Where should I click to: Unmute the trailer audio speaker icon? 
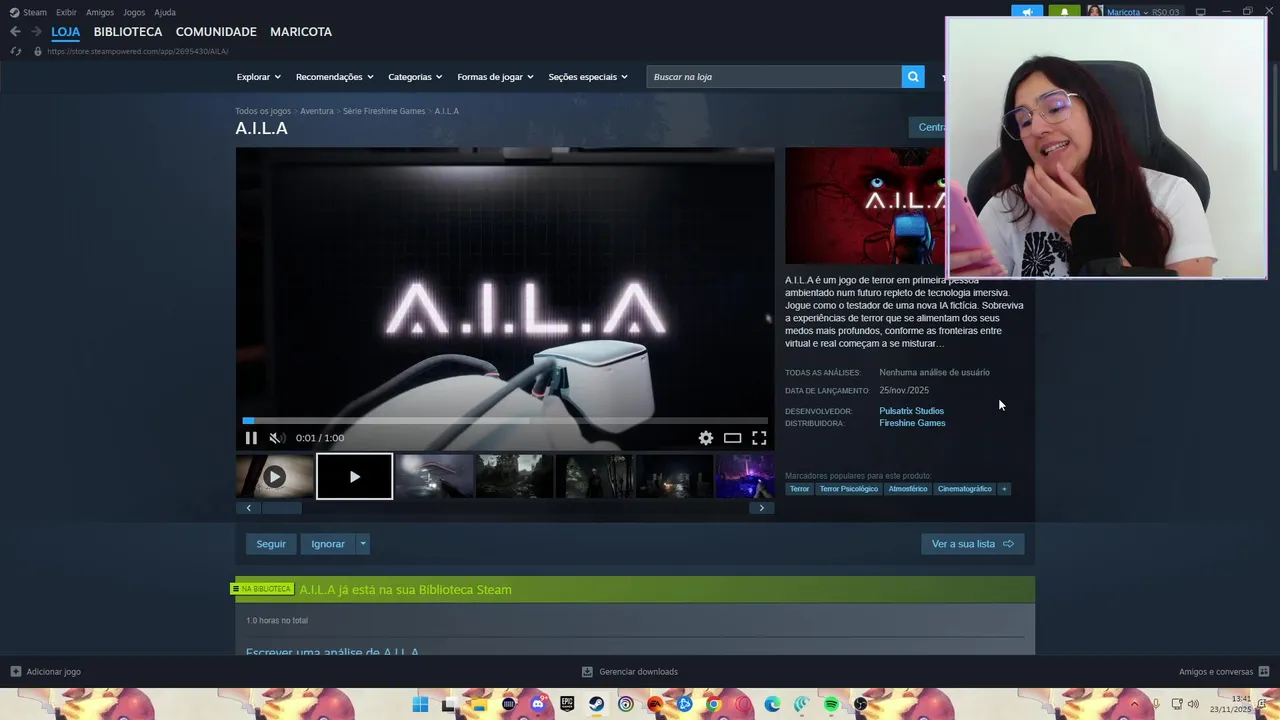277,438
